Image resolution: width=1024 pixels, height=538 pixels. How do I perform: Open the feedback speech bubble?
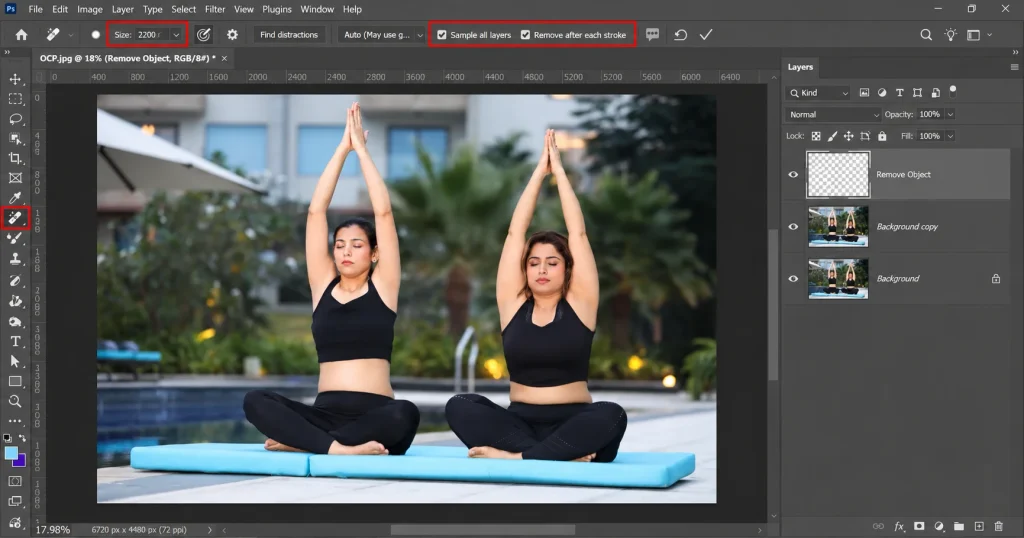tap(652, 35)
